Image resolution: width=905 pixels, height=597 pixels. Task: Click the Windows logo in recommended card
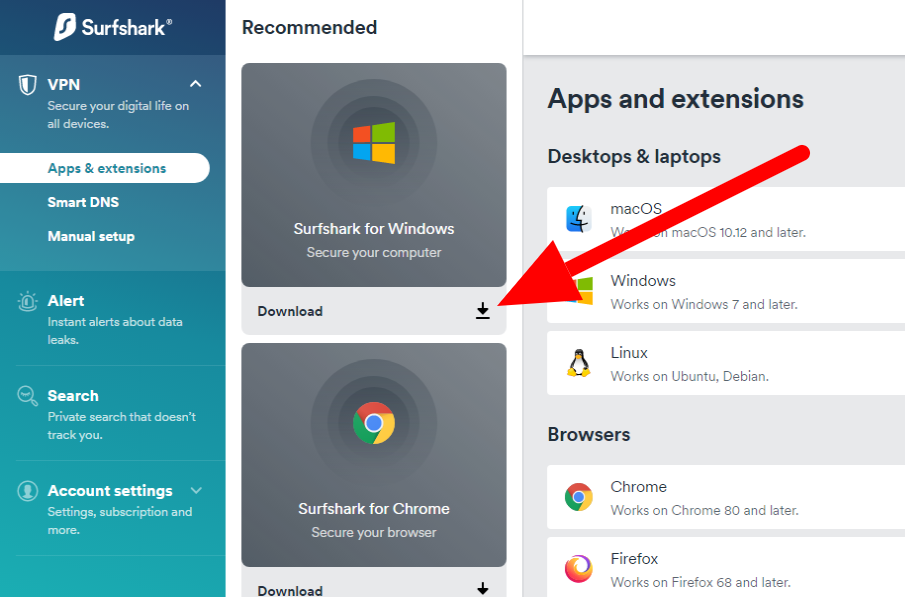[374, 143]
